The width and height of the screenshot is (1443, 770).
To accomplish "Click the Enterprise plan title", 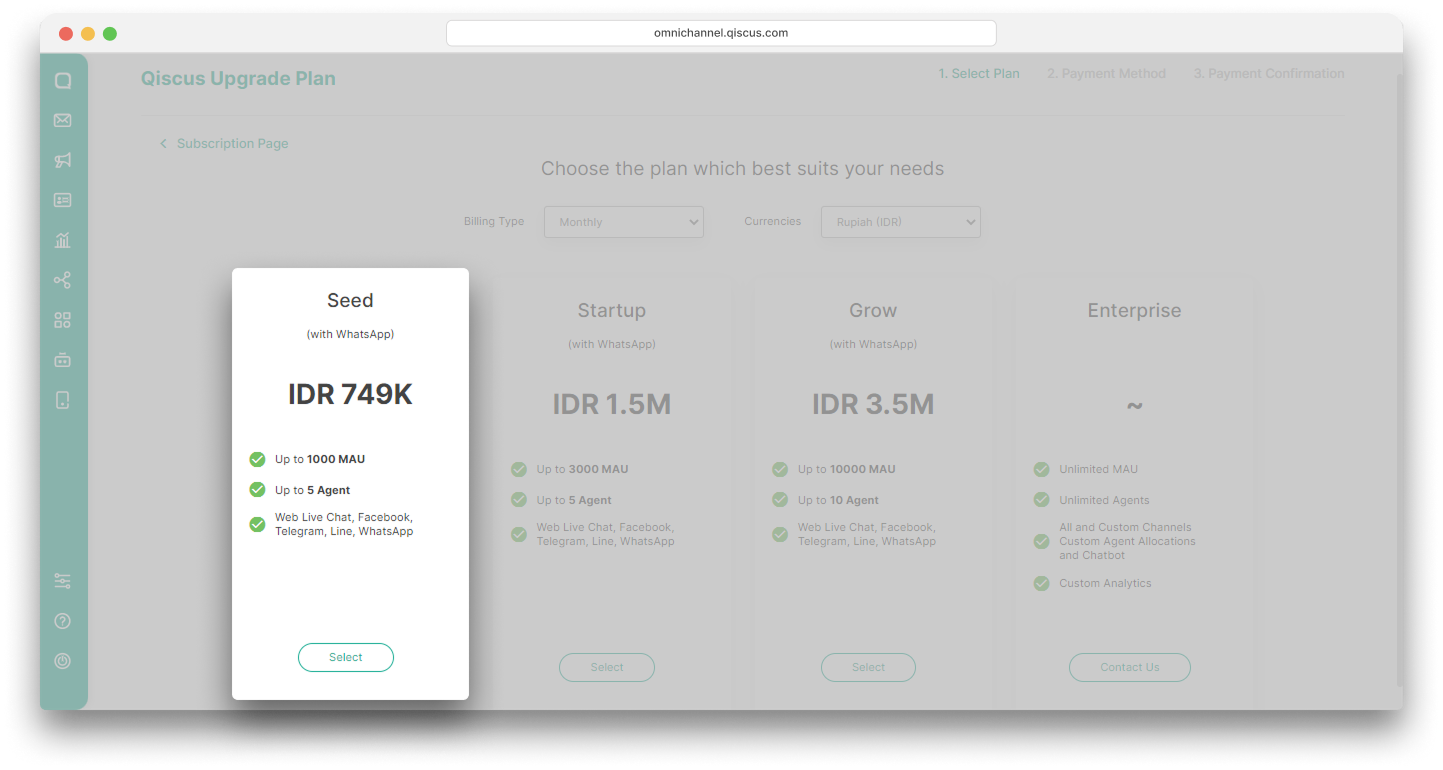I will tap(1134, 310).
